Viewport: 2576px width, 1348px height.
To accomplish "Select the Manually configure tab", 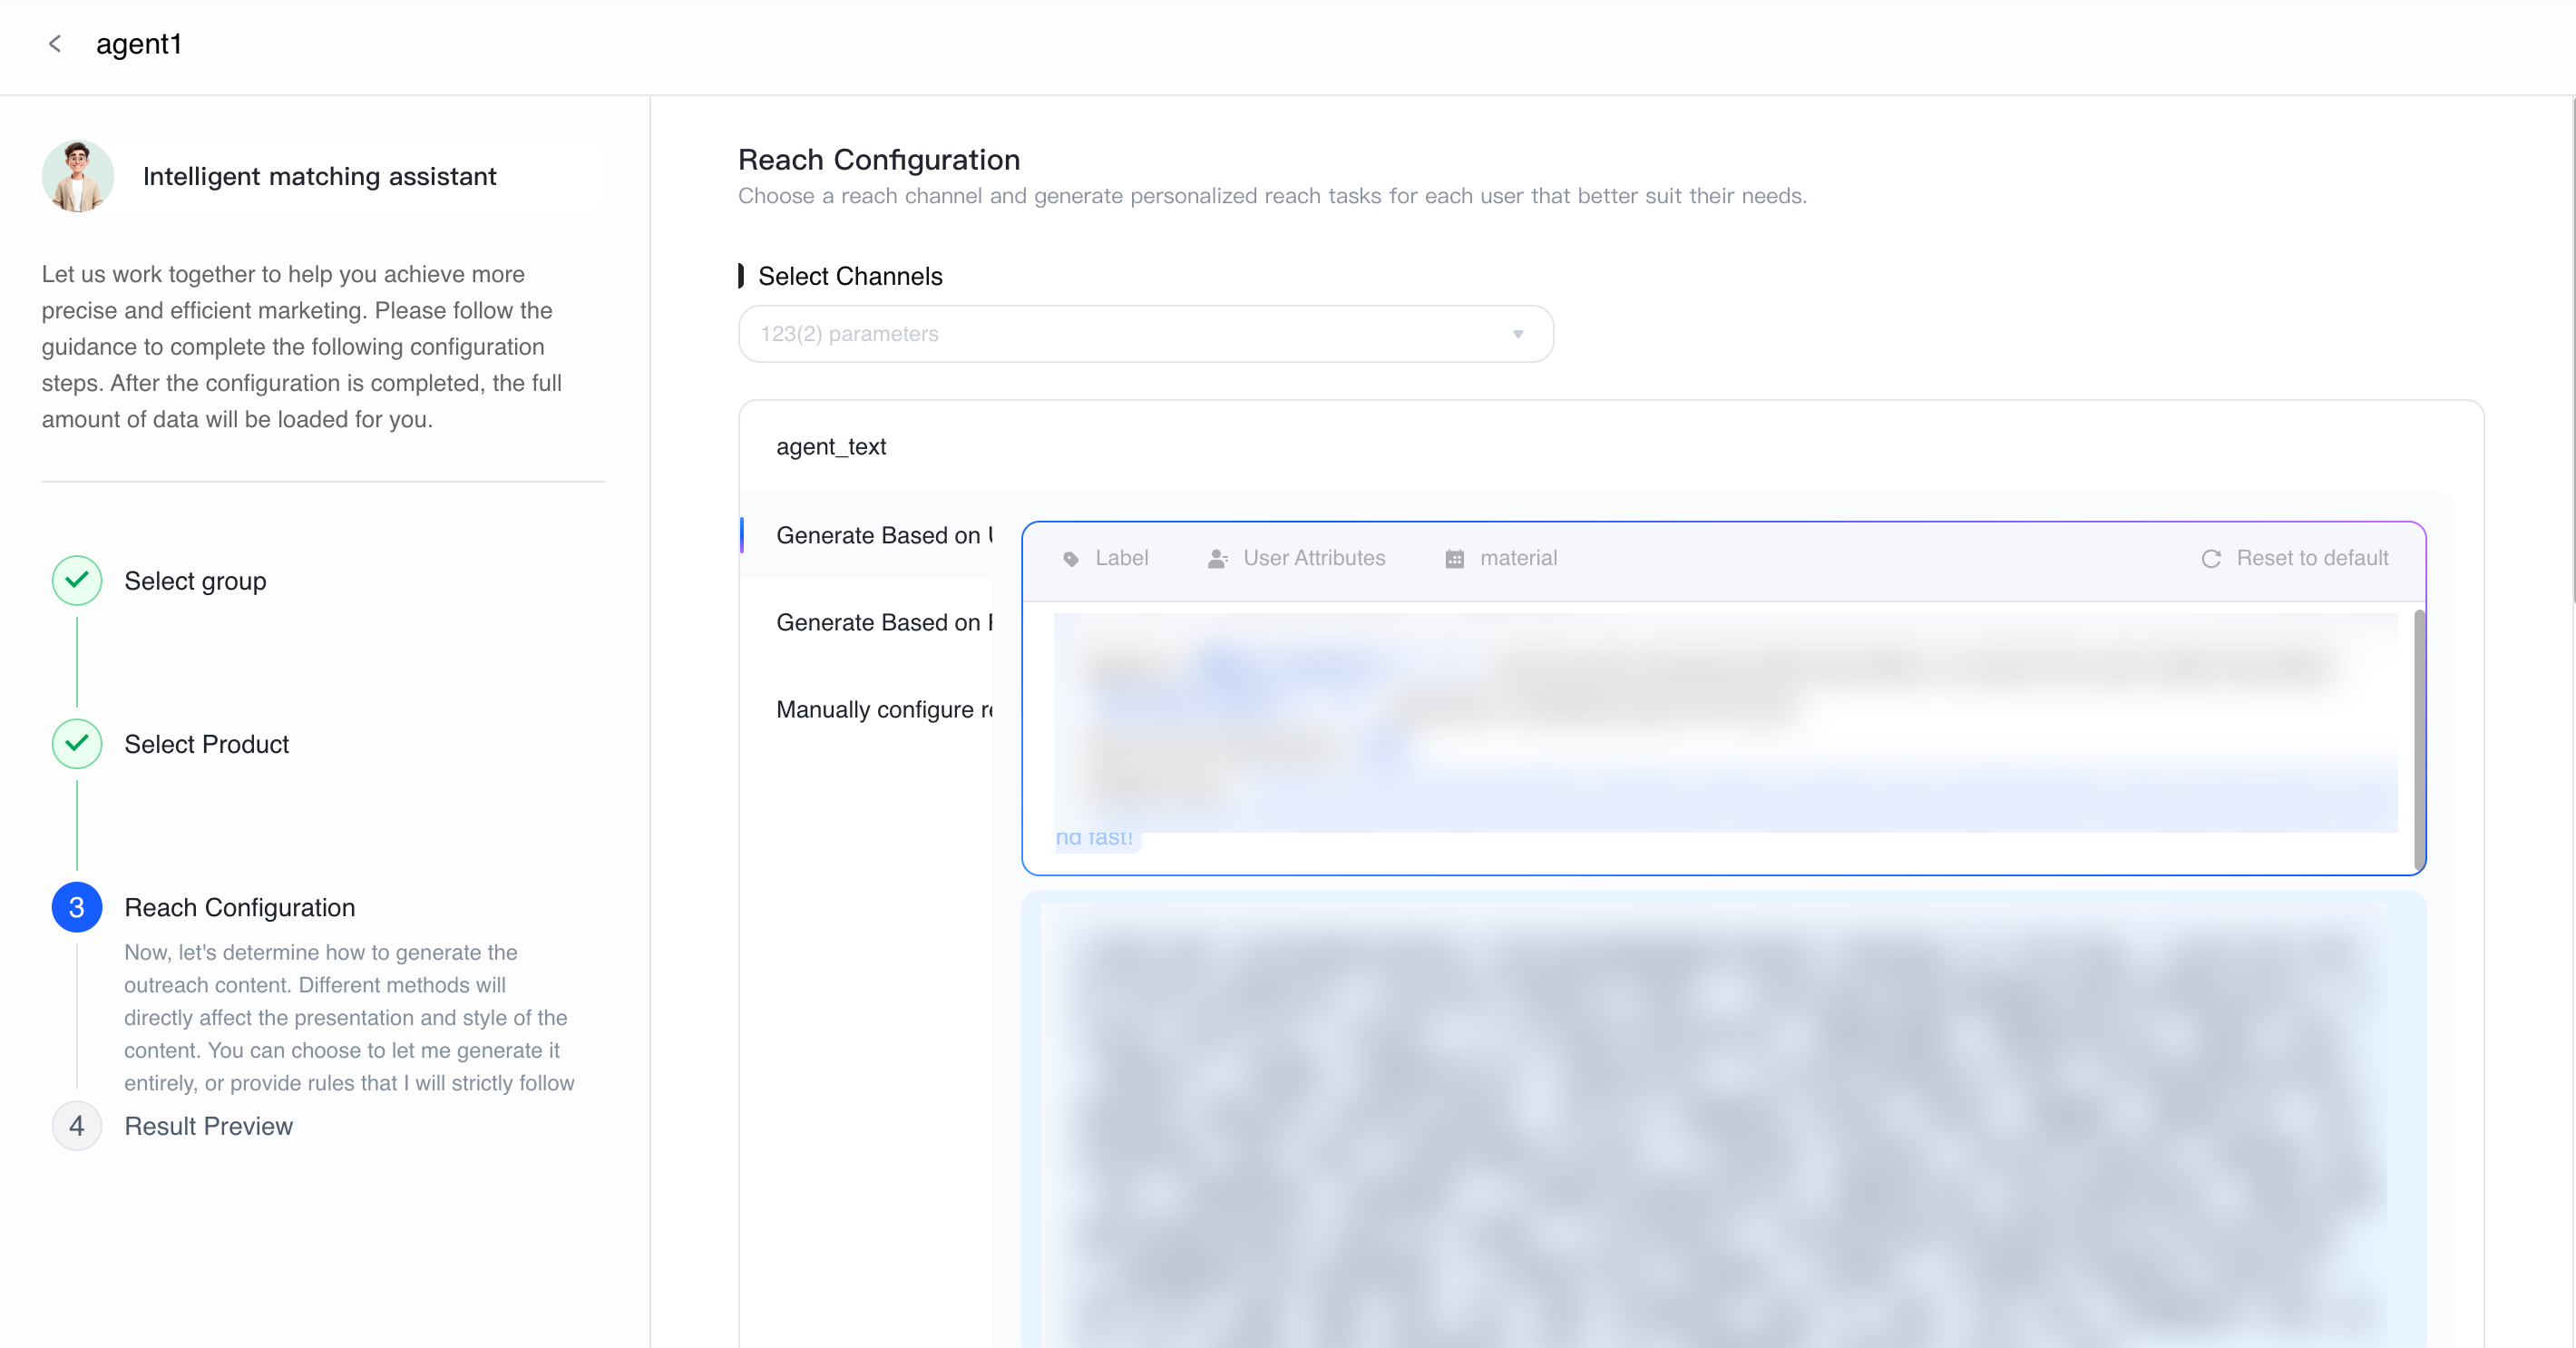I will coord(868,710).
